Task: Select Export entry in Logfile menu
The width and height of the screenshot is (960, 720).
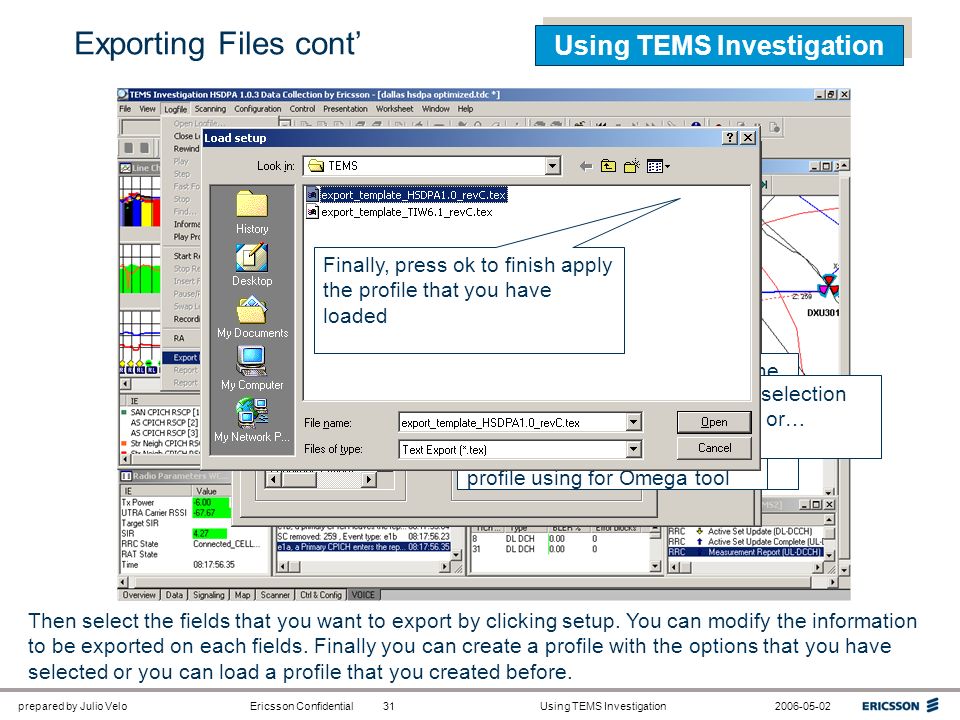Action: point(181,357)
